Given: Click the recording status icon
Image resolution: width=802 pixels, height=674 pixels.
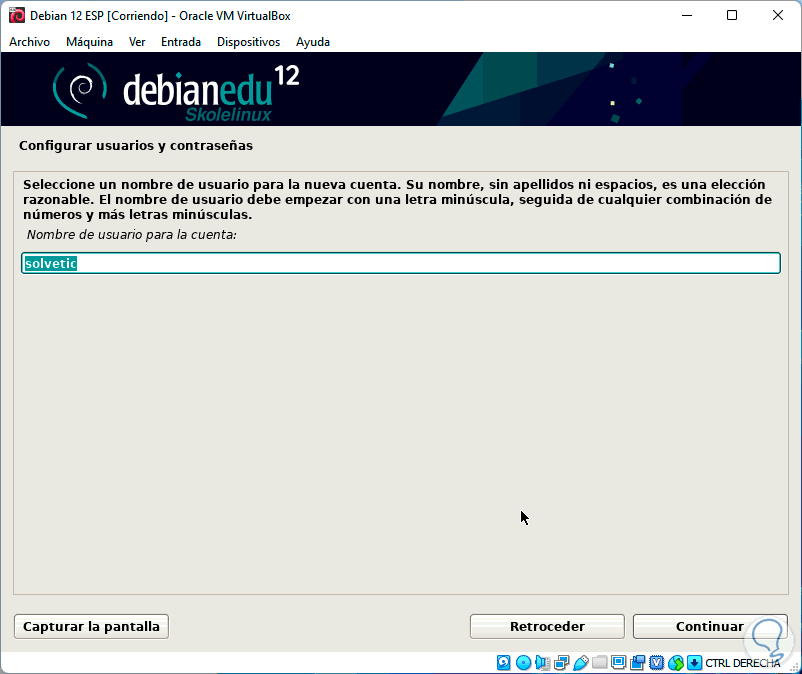Looking at the screenshot, I should (637, 663).
